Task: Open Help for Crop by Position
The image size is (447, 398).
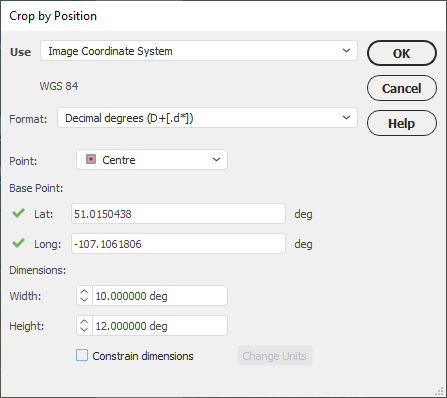Action: [402, 123]
